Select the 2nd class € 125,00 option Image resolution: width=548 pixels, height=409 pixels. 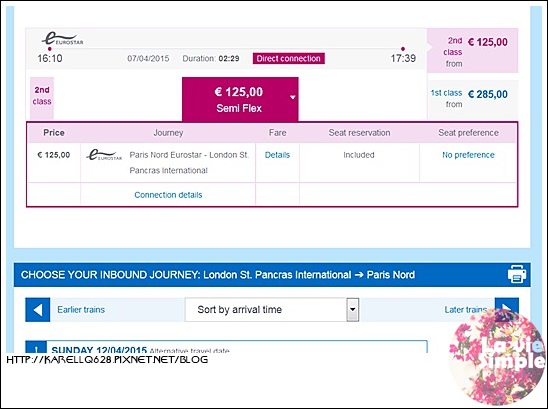(472, 51)
